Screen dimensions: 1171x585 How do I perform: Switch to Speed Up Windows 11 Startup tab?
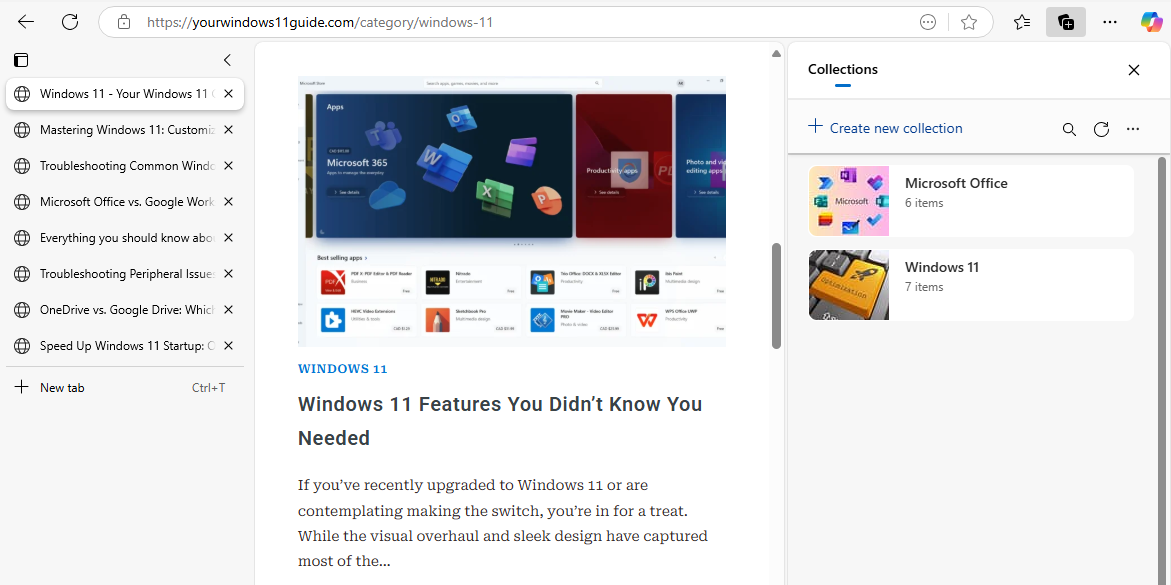coord(125,346)
